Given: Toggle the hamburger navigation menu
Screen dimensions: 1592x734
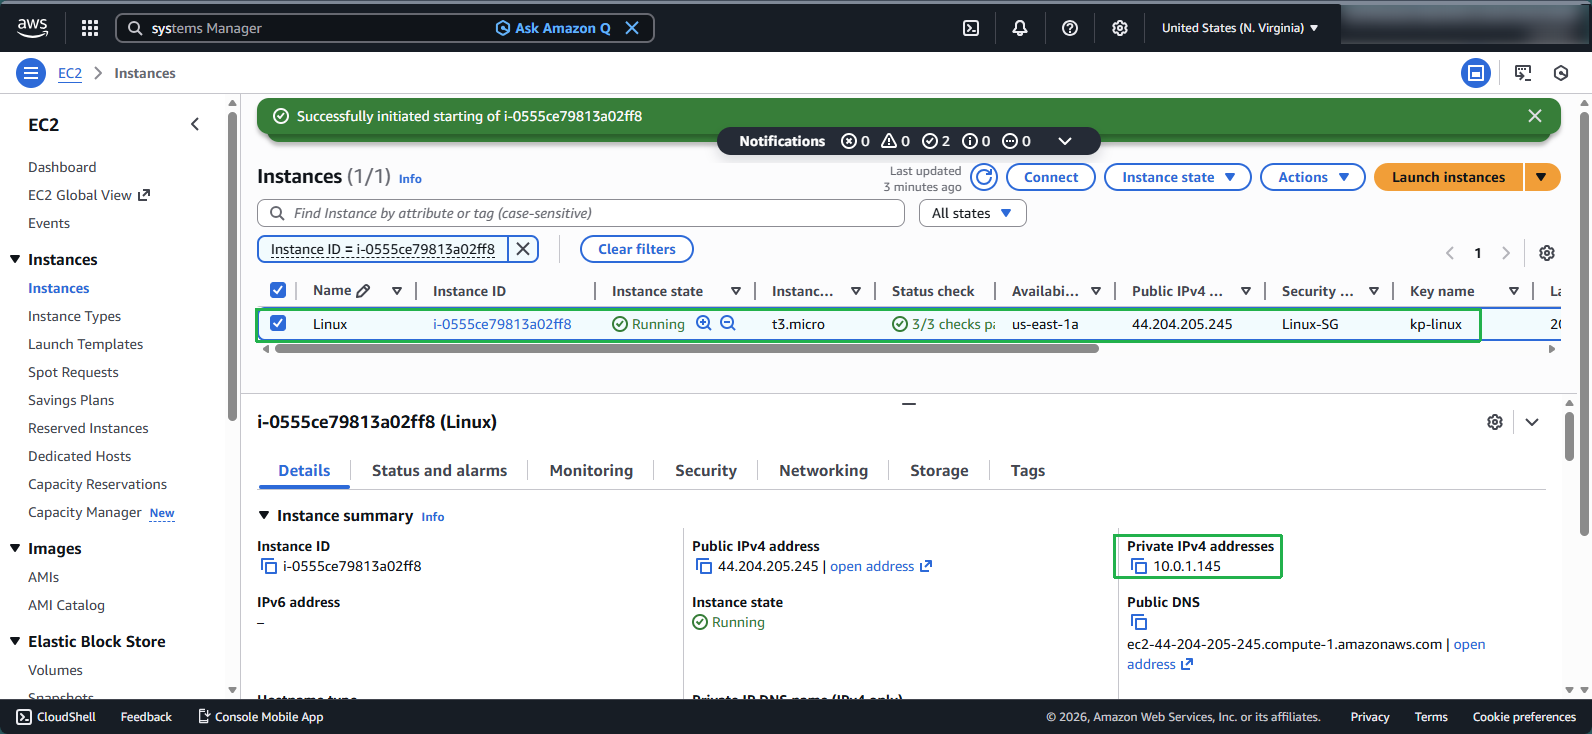Looking at the screenshot, I should pos(31,73).
